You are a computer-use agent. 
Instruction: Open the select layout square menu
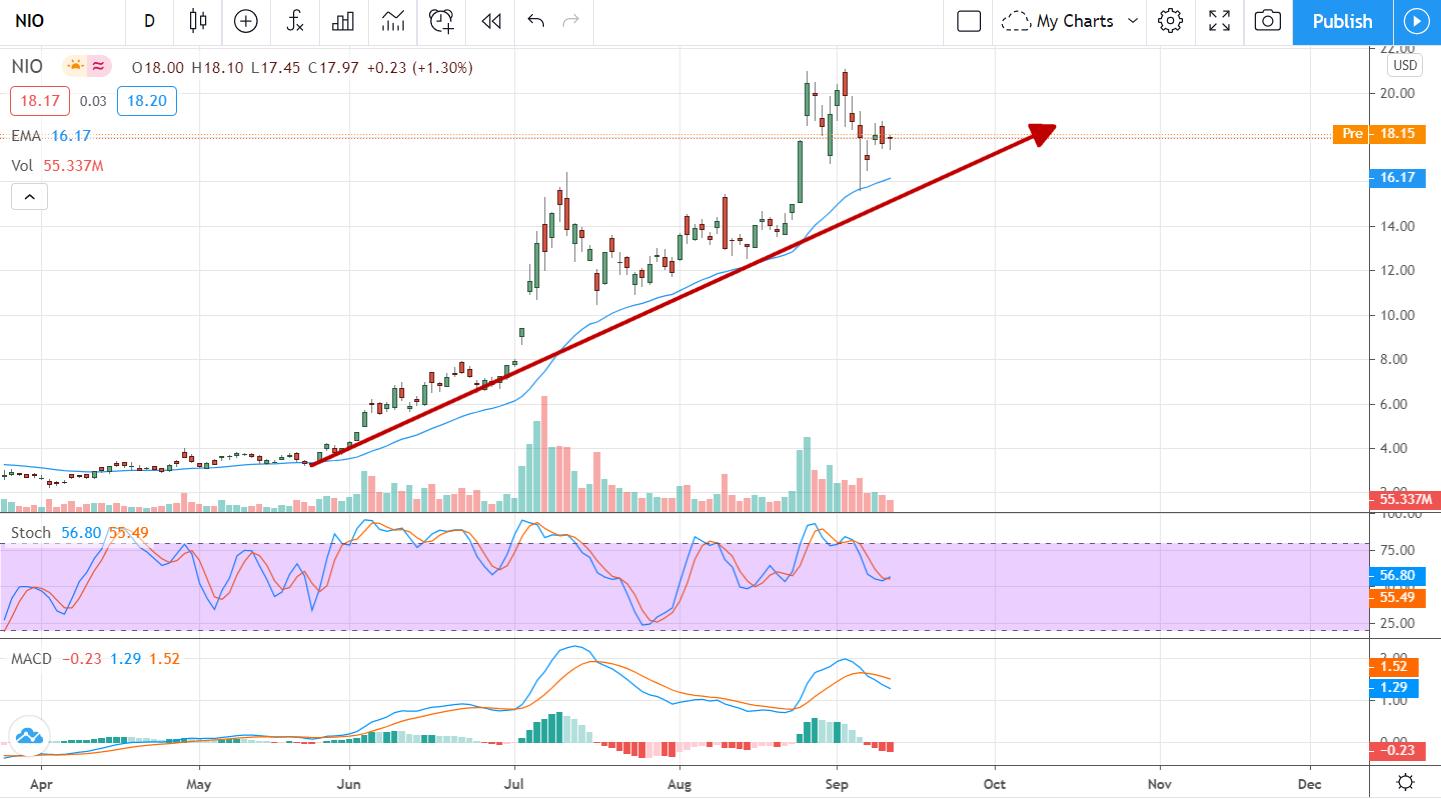(x=968, y=21)
